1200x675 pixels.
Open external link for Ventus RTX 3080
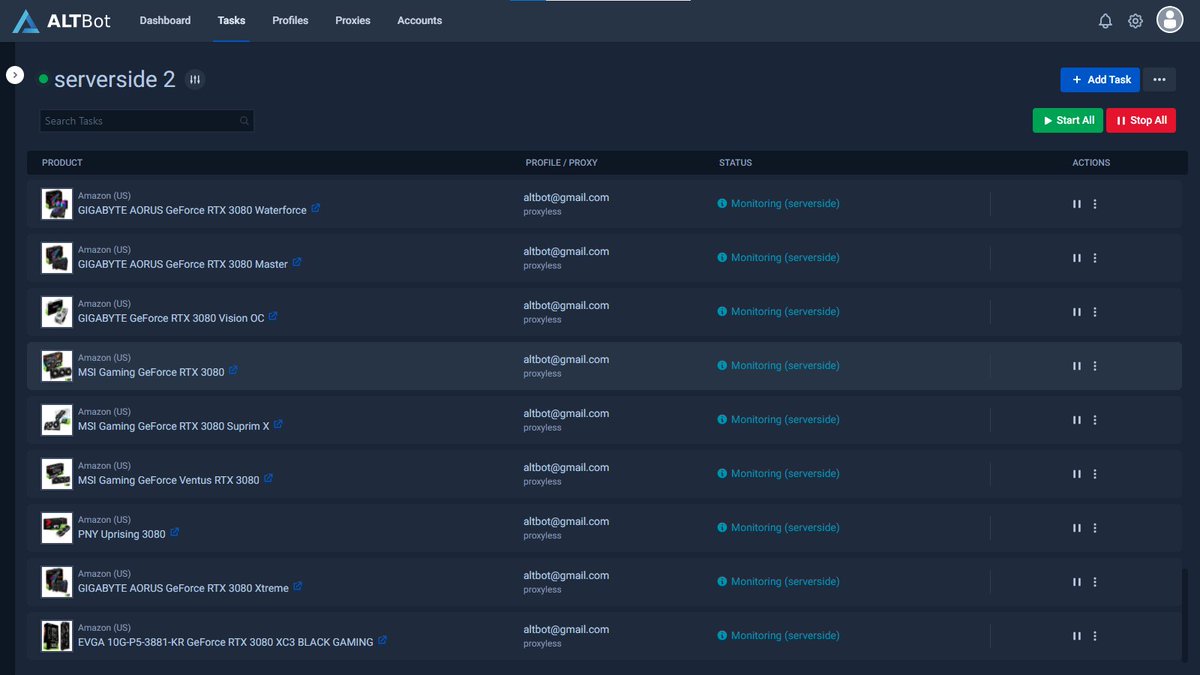(x=268, y=479)
